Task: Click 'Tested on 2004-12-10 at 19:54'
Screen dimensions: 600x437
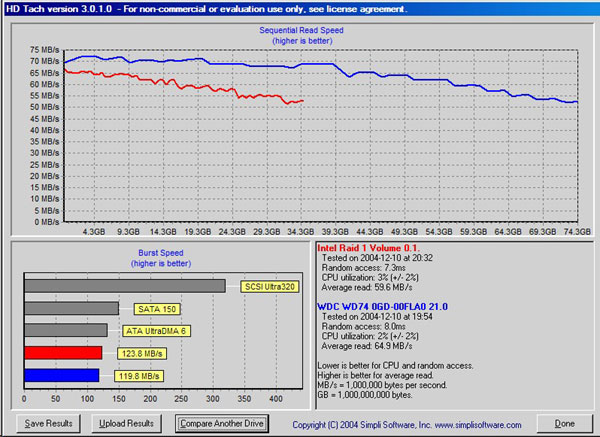Action: (x=377, y=316)
